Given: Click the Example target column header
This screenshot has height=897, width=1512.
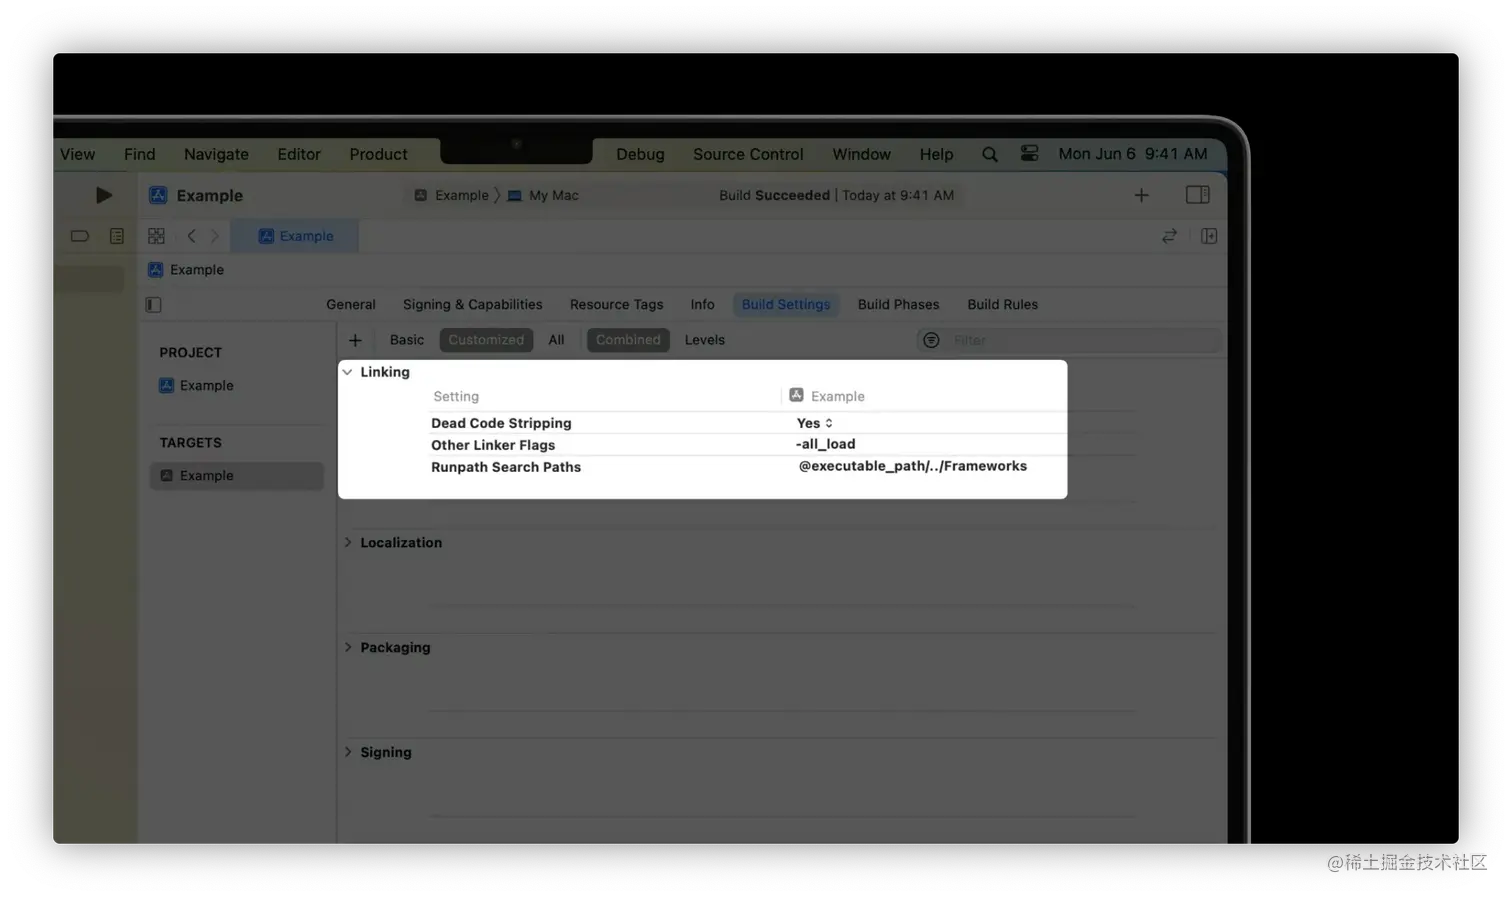Looking at the screenshot, I should (827, 396).
